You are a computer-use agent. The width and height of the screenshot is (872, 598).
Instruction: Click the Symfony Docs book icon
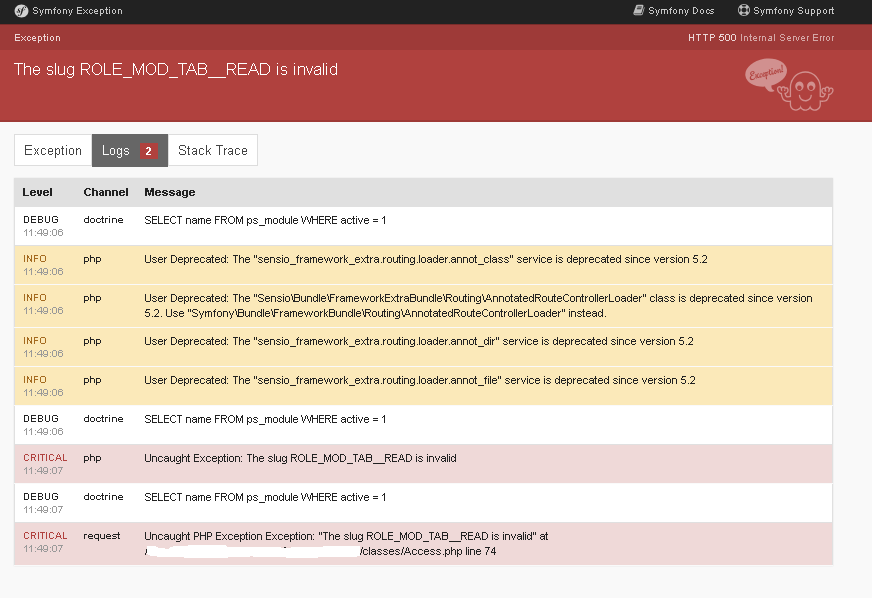click(638, 10)
